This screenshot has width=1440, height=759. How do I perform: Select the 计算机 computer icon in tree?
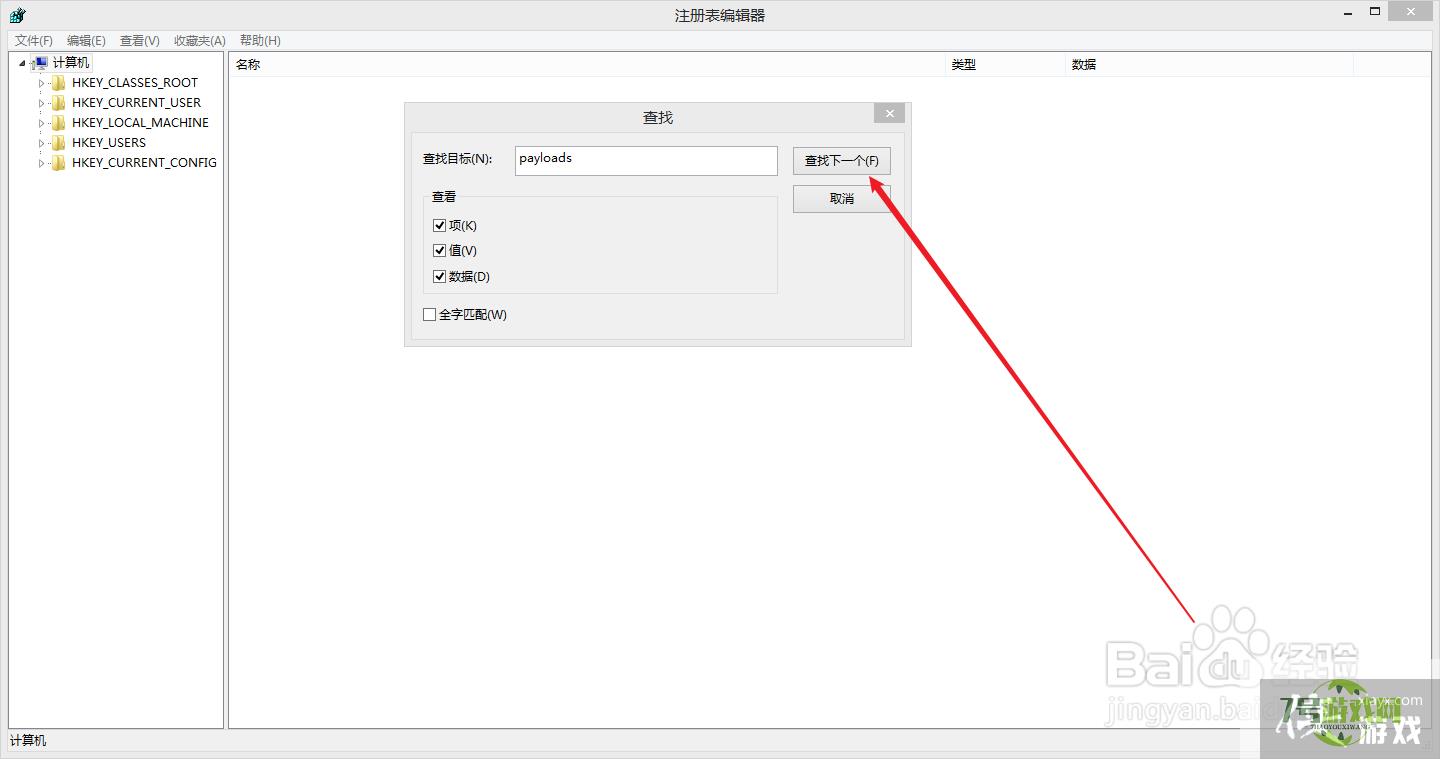[40, 63]
